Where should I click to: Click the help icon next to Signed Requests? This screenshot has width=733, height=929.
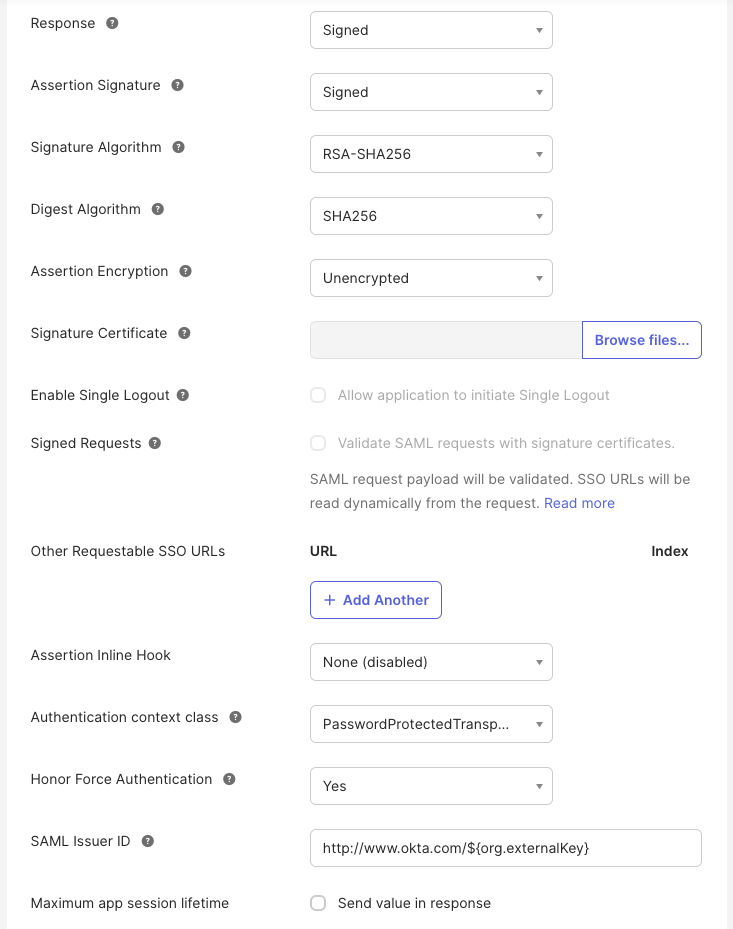pyautogui.click(x=155, y=443)
